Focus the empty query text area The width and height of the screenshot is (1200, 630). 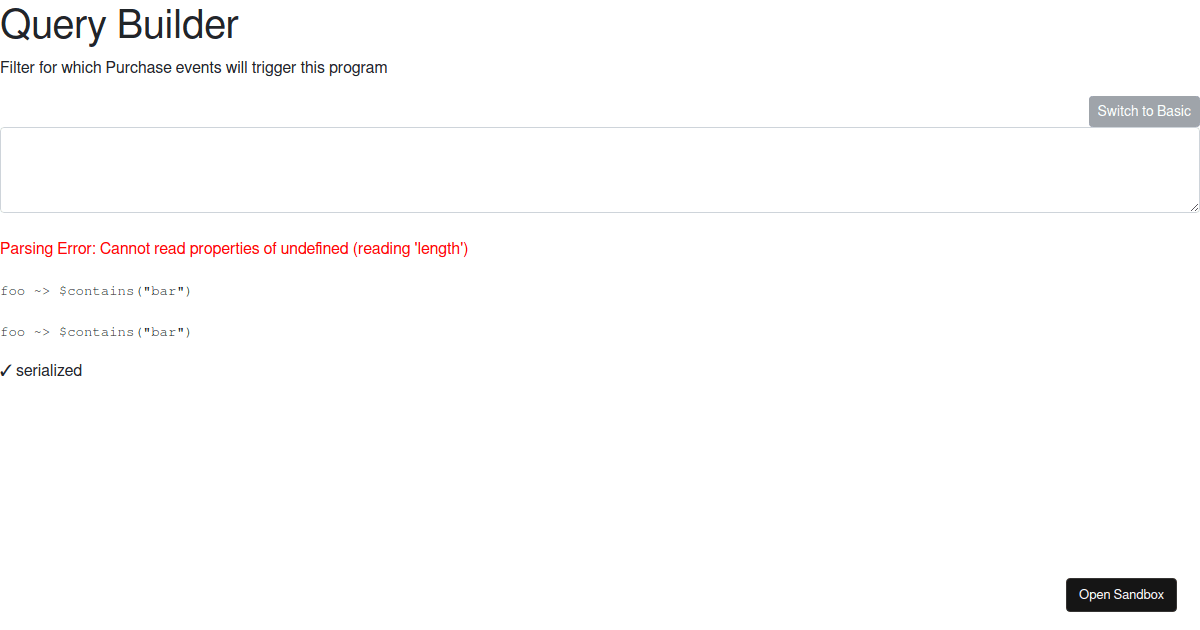tap(600, 170)
